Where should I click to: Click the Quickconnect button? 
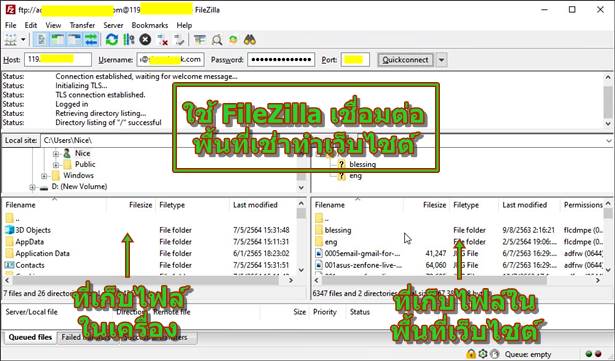point(405,60)
